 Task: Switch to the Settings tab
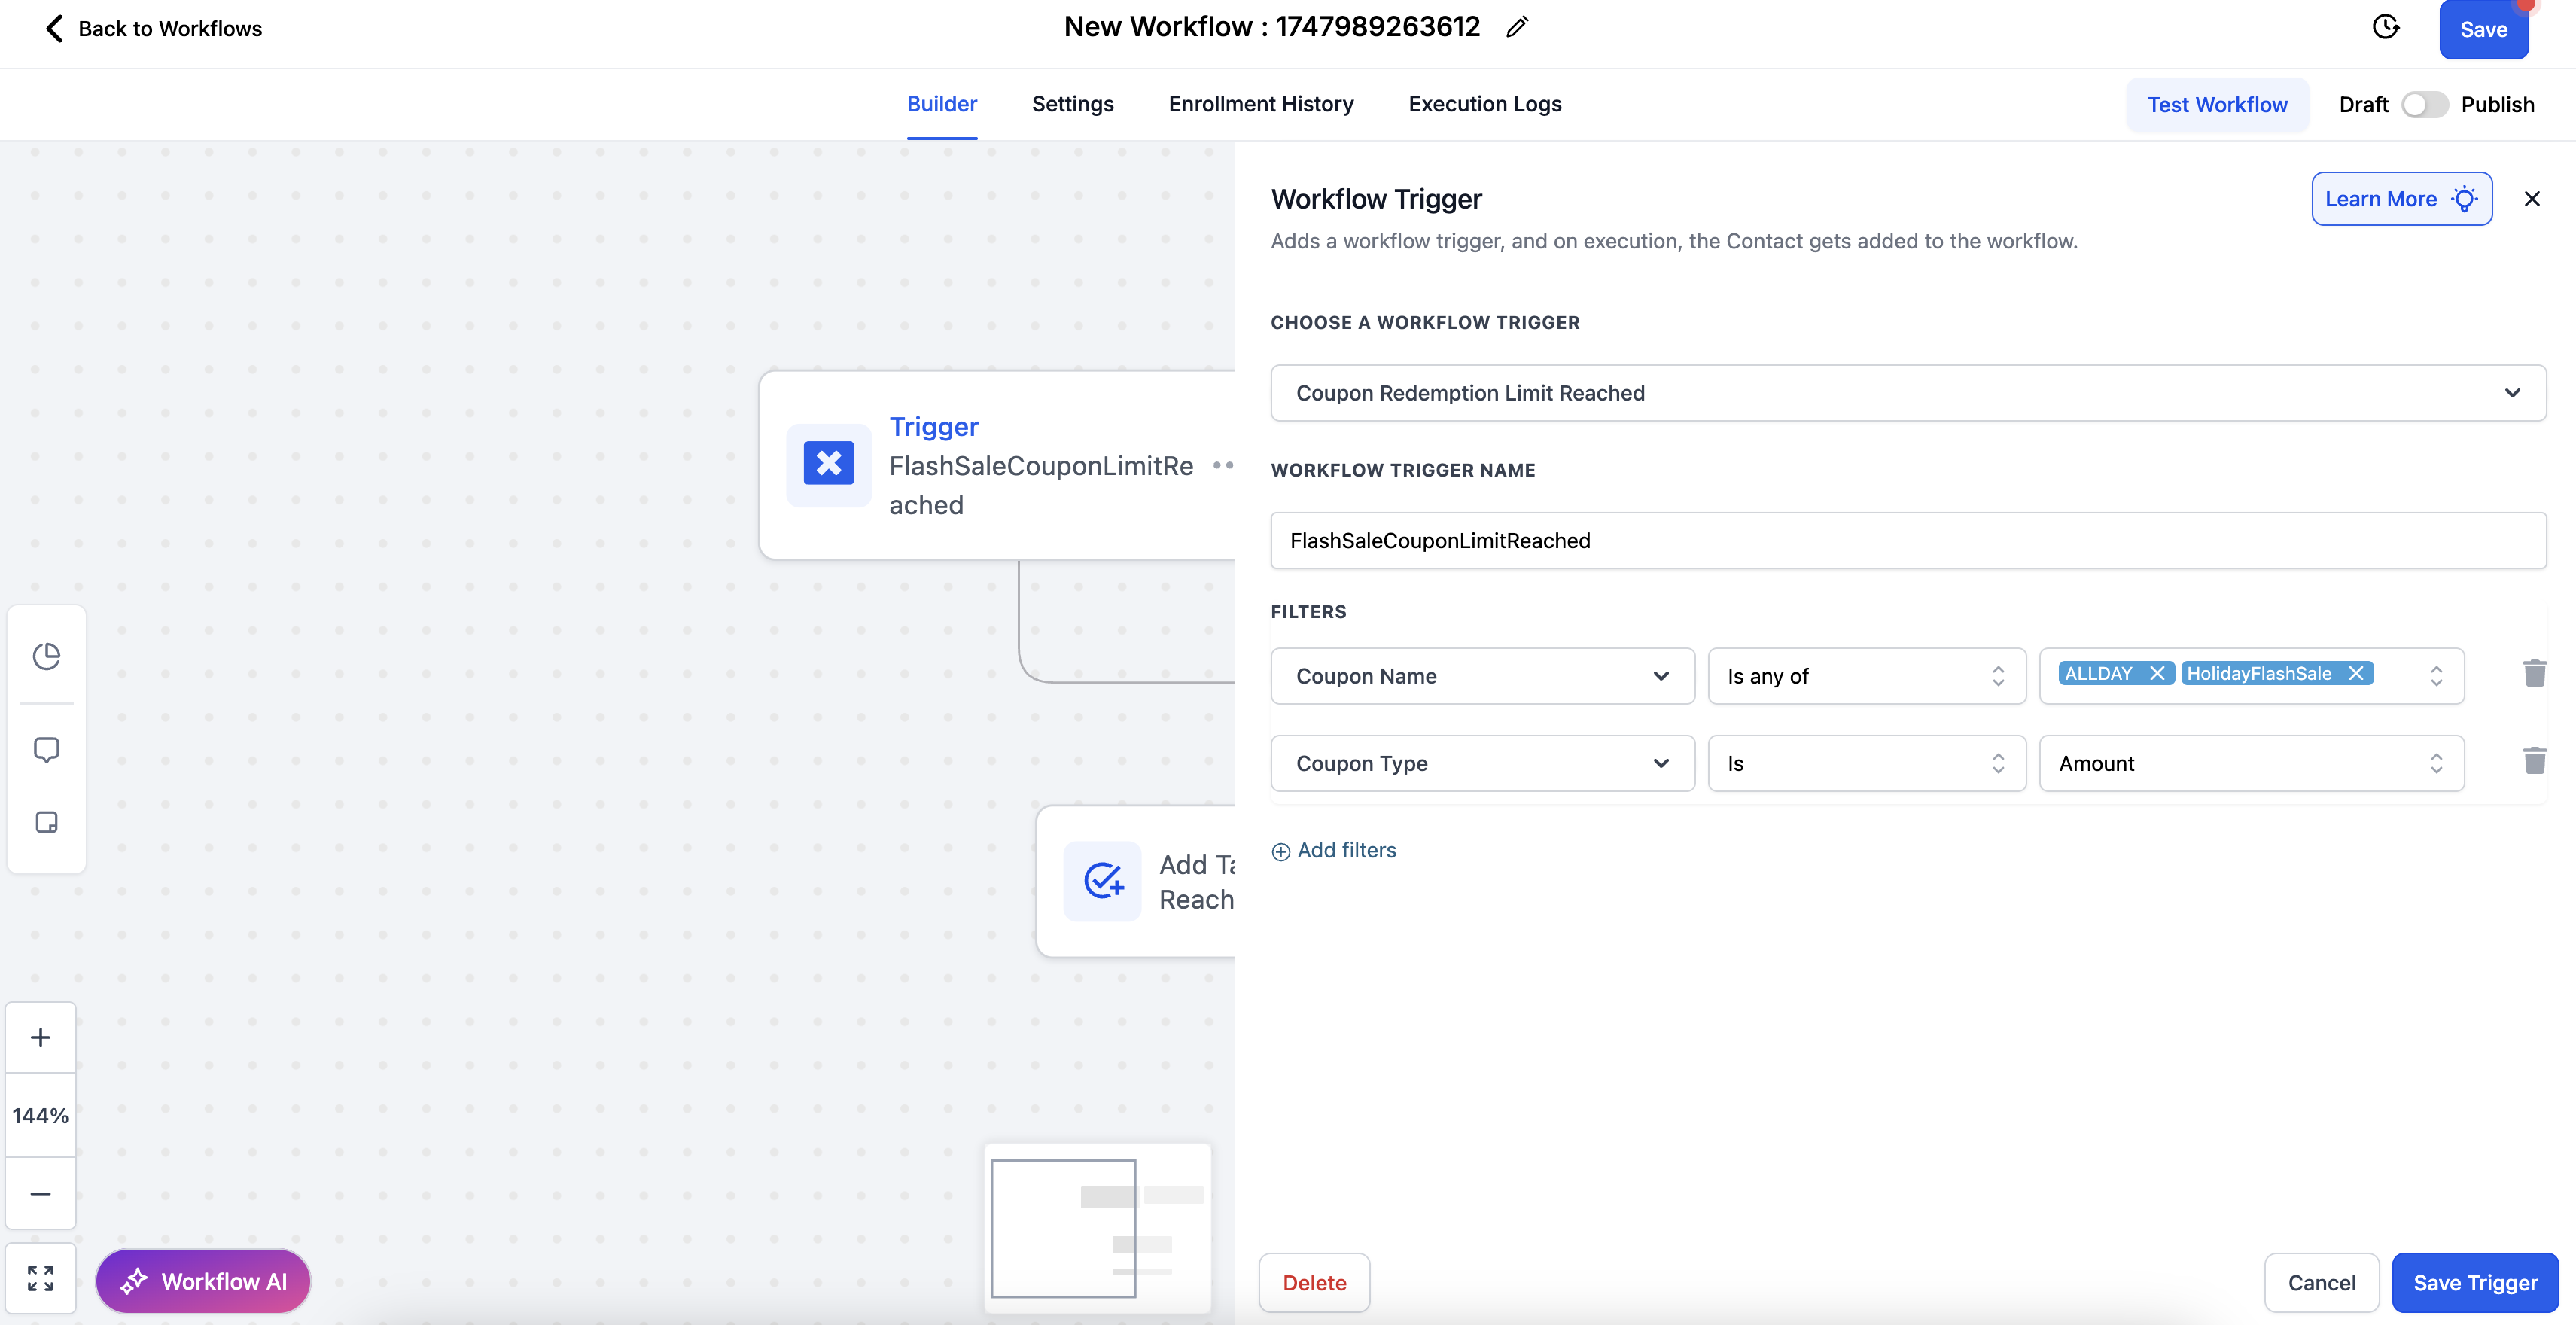tap(1072, 104)
